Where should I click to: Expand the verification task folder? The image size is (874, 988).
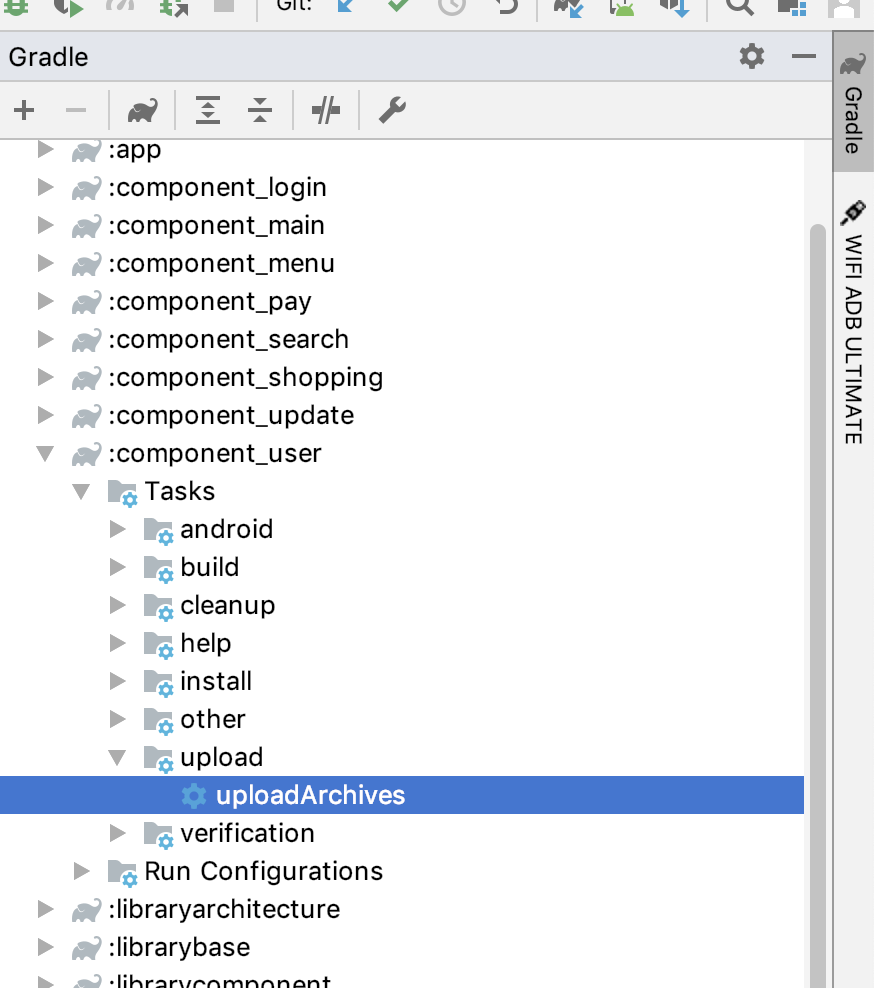click(x=117, y=833)
